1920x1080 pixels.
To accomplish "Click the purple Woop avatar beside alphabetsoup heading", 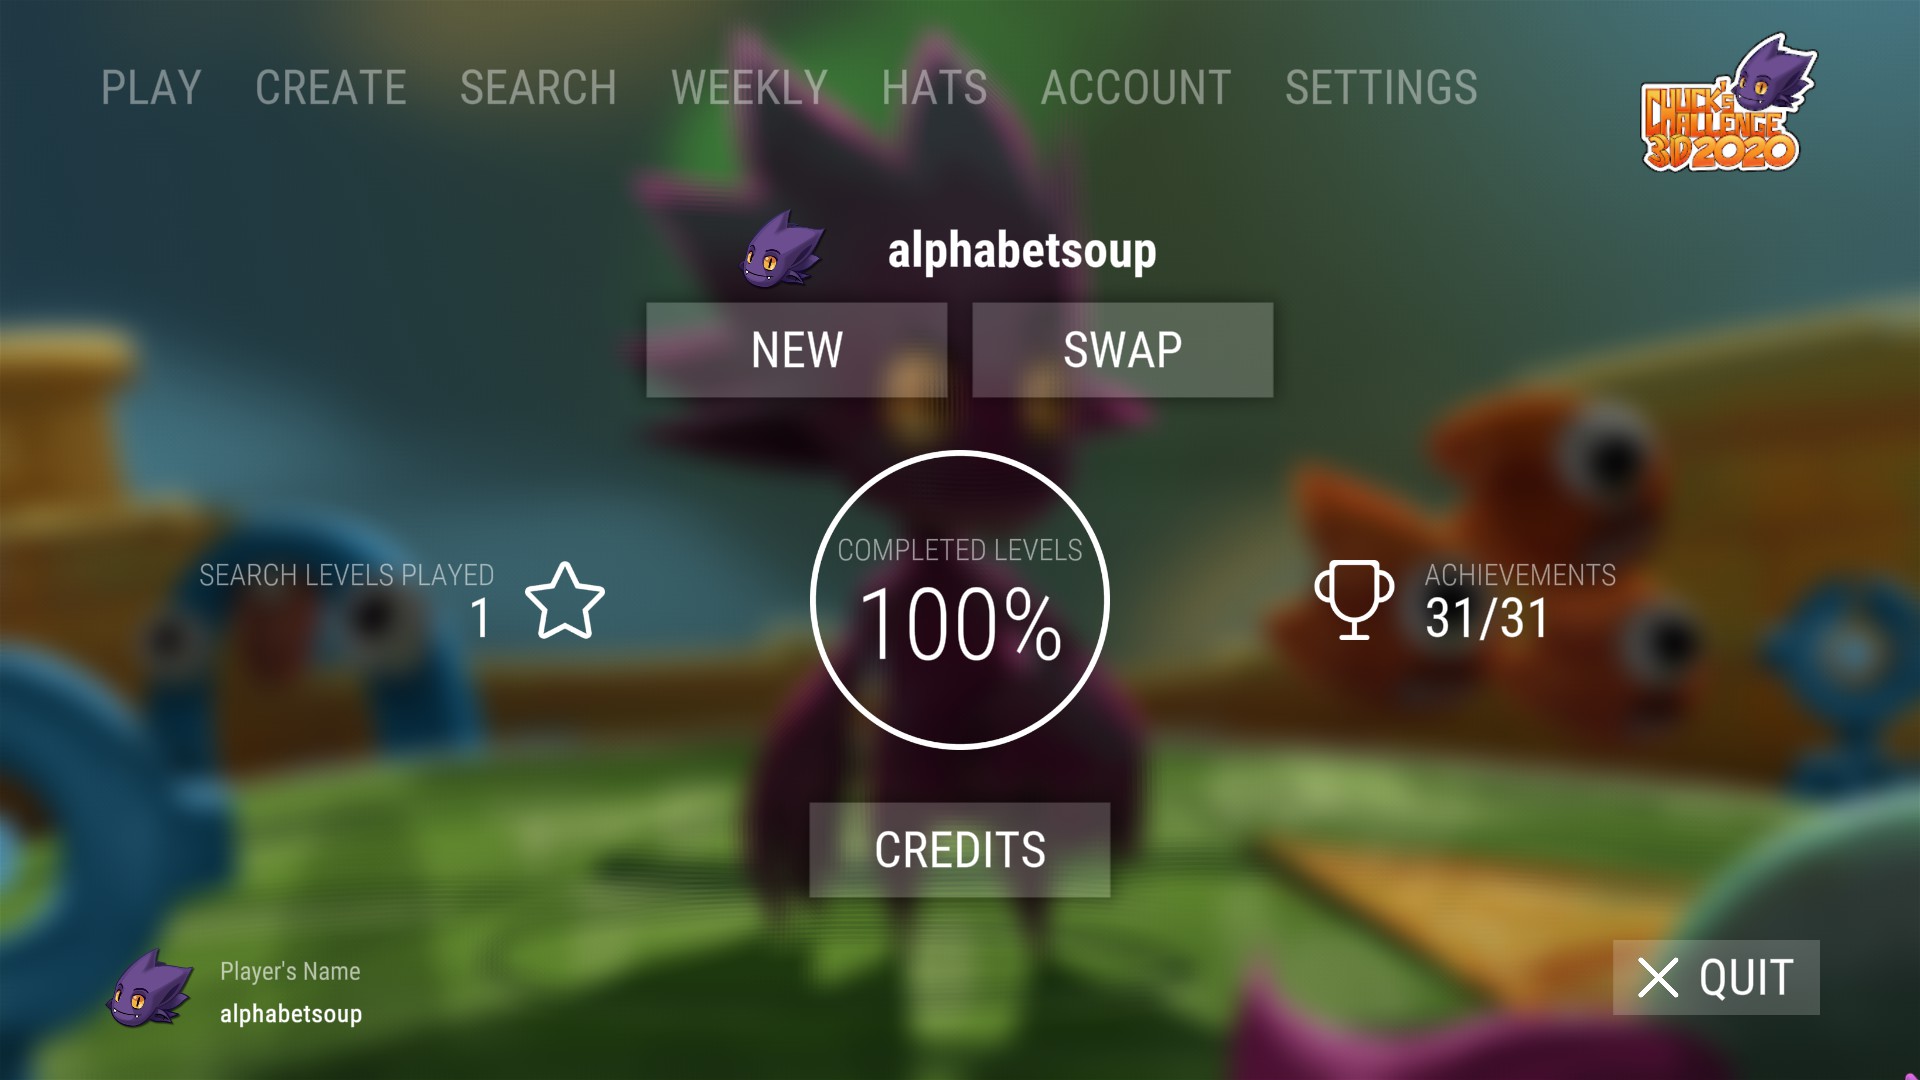I will 782,249.
